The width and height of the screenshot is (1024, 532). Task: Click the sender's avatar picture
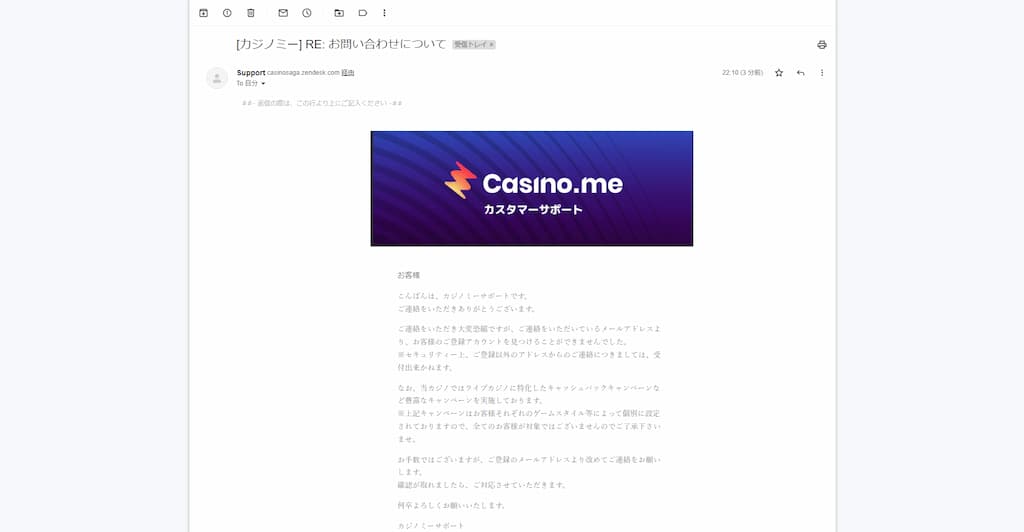pyautogui.click(x=217, y=78)
